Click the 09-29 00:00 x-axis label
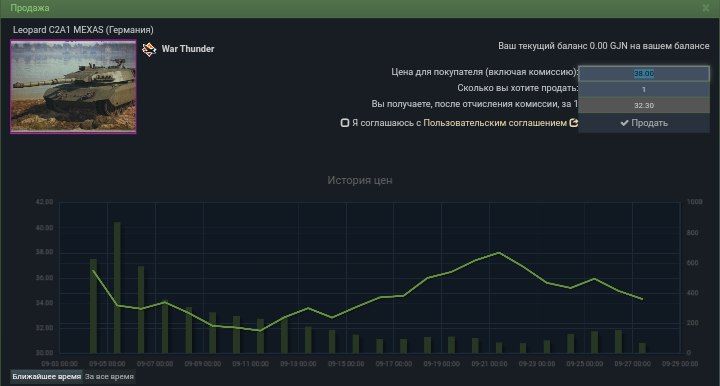 click(x=680, y=364)
